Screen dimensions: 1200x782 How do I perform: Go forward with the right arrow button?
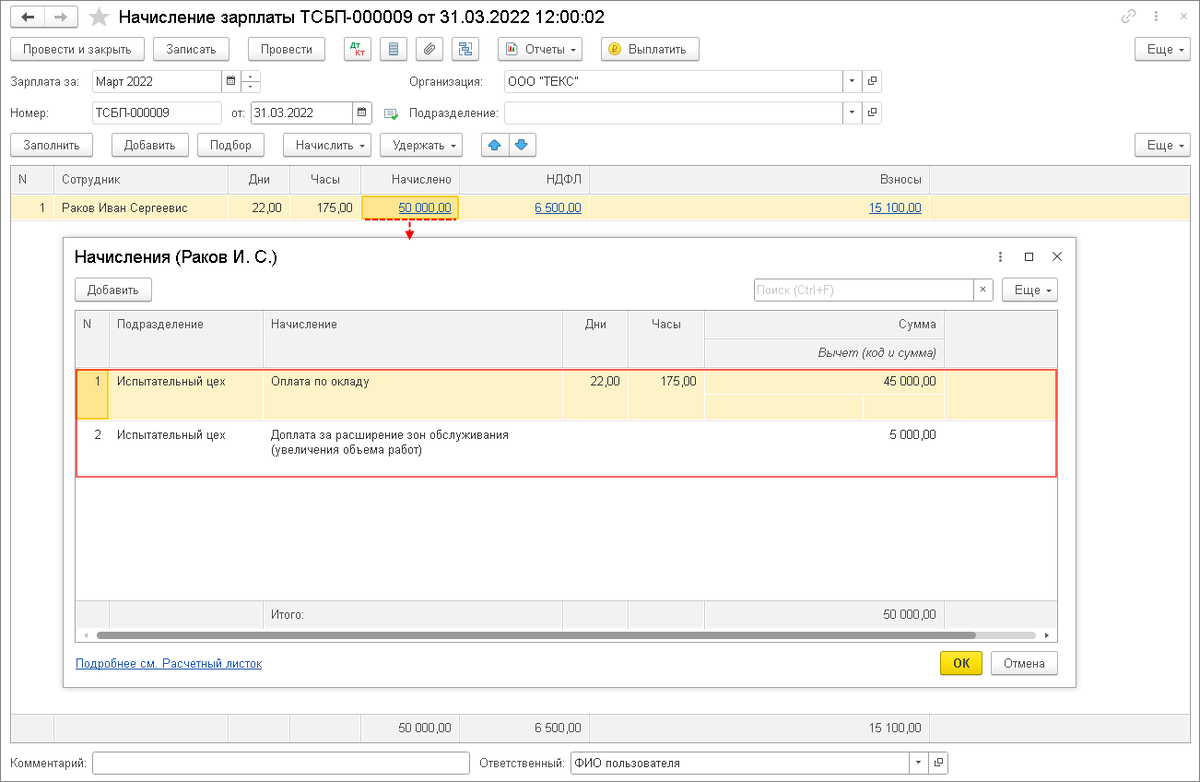pyautogui.click(x=62, y=17)
